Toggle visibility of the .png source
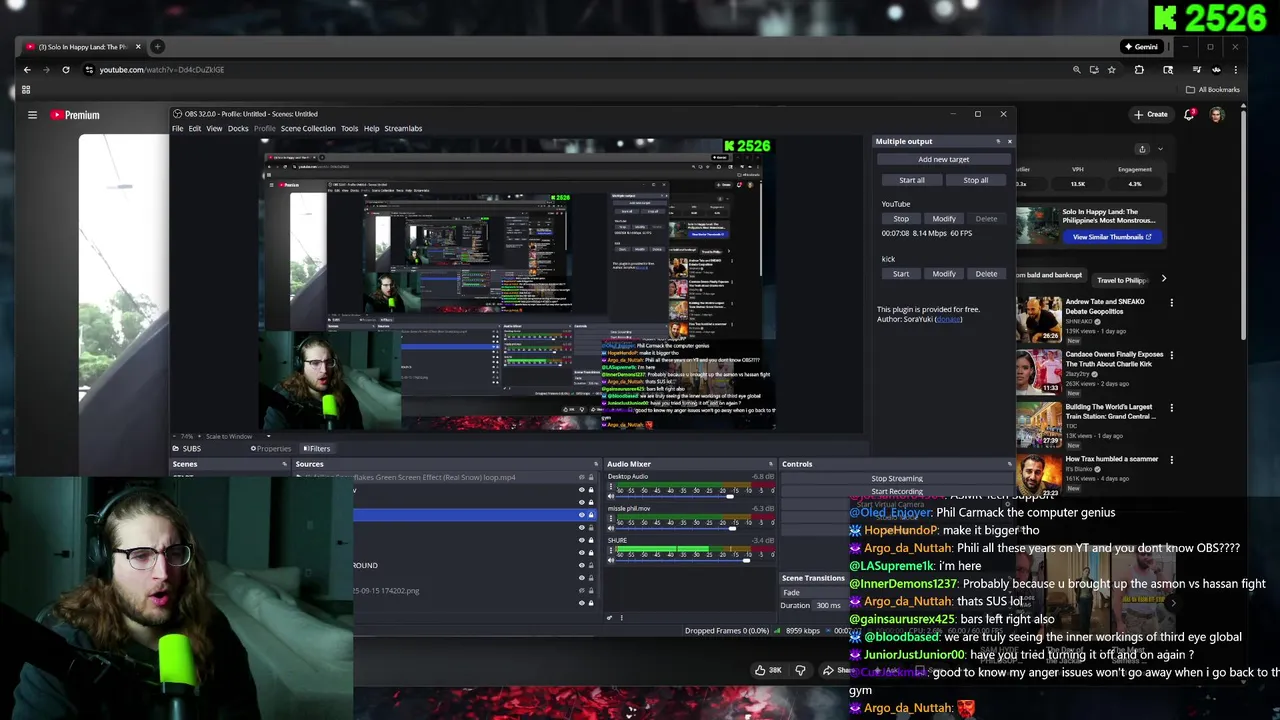Viewport: 1280px width, 720px height. (x=581, y=591)
